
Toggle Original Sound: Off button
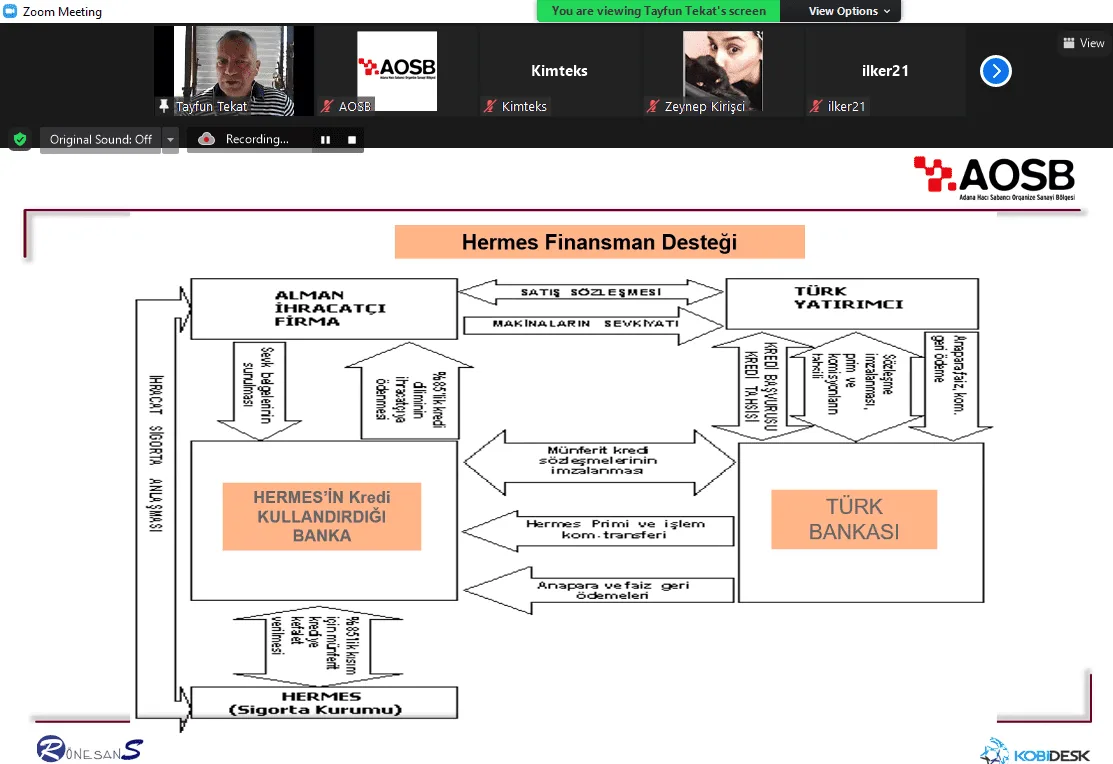(100, 139)
